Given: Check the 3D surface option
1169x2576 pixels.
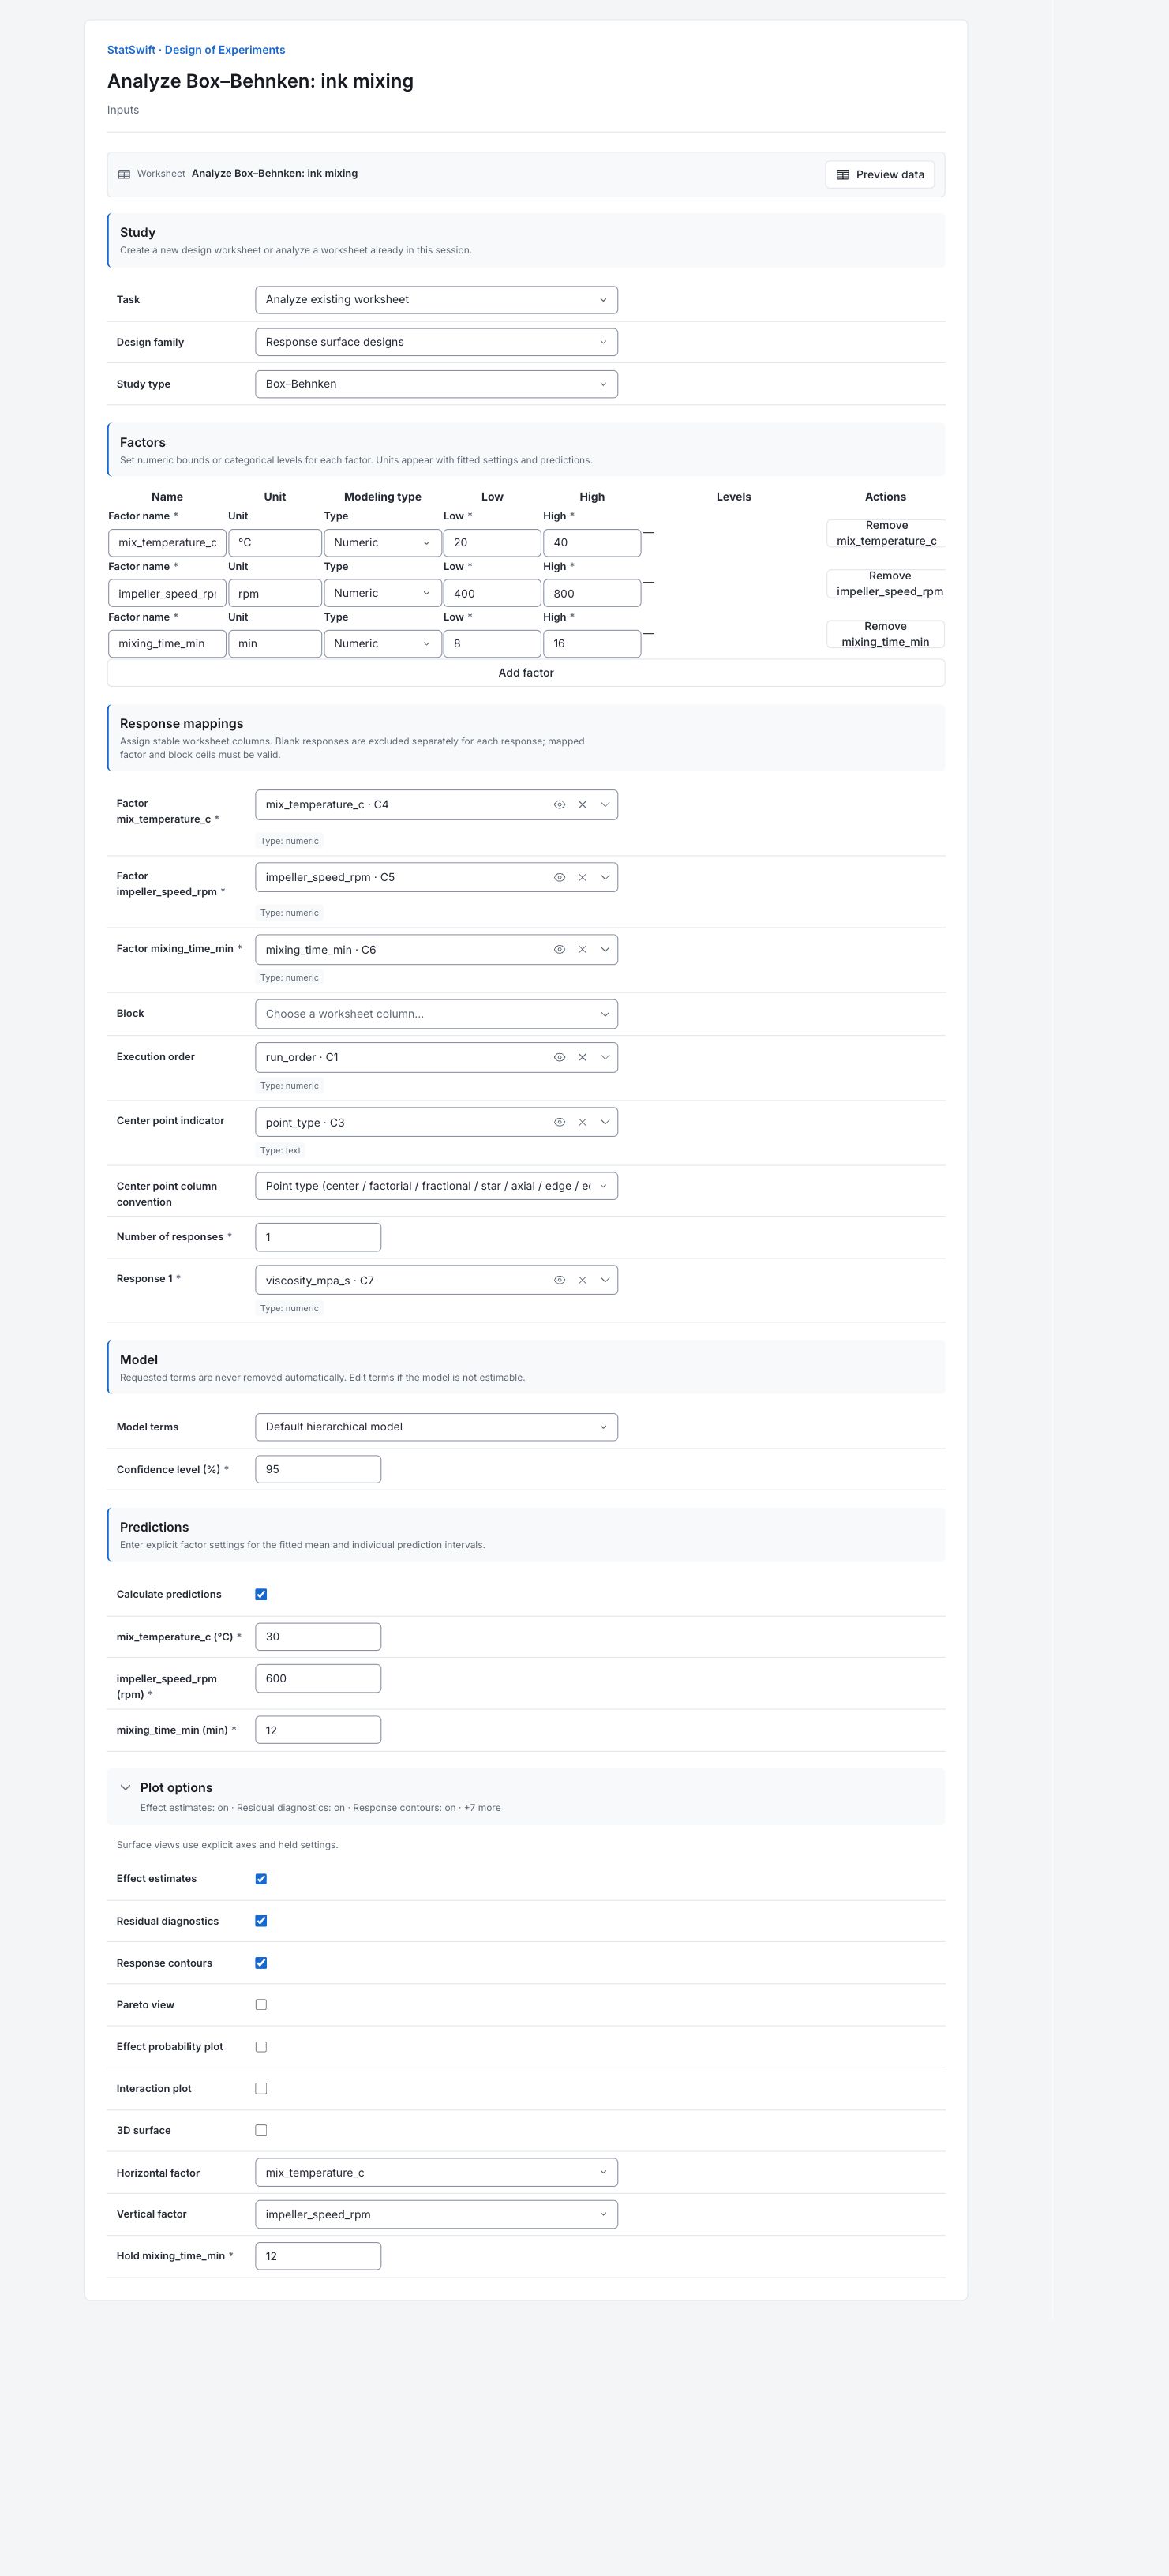Looking at the screenshot, I should pyautogui.click(x=261, y=2130).
